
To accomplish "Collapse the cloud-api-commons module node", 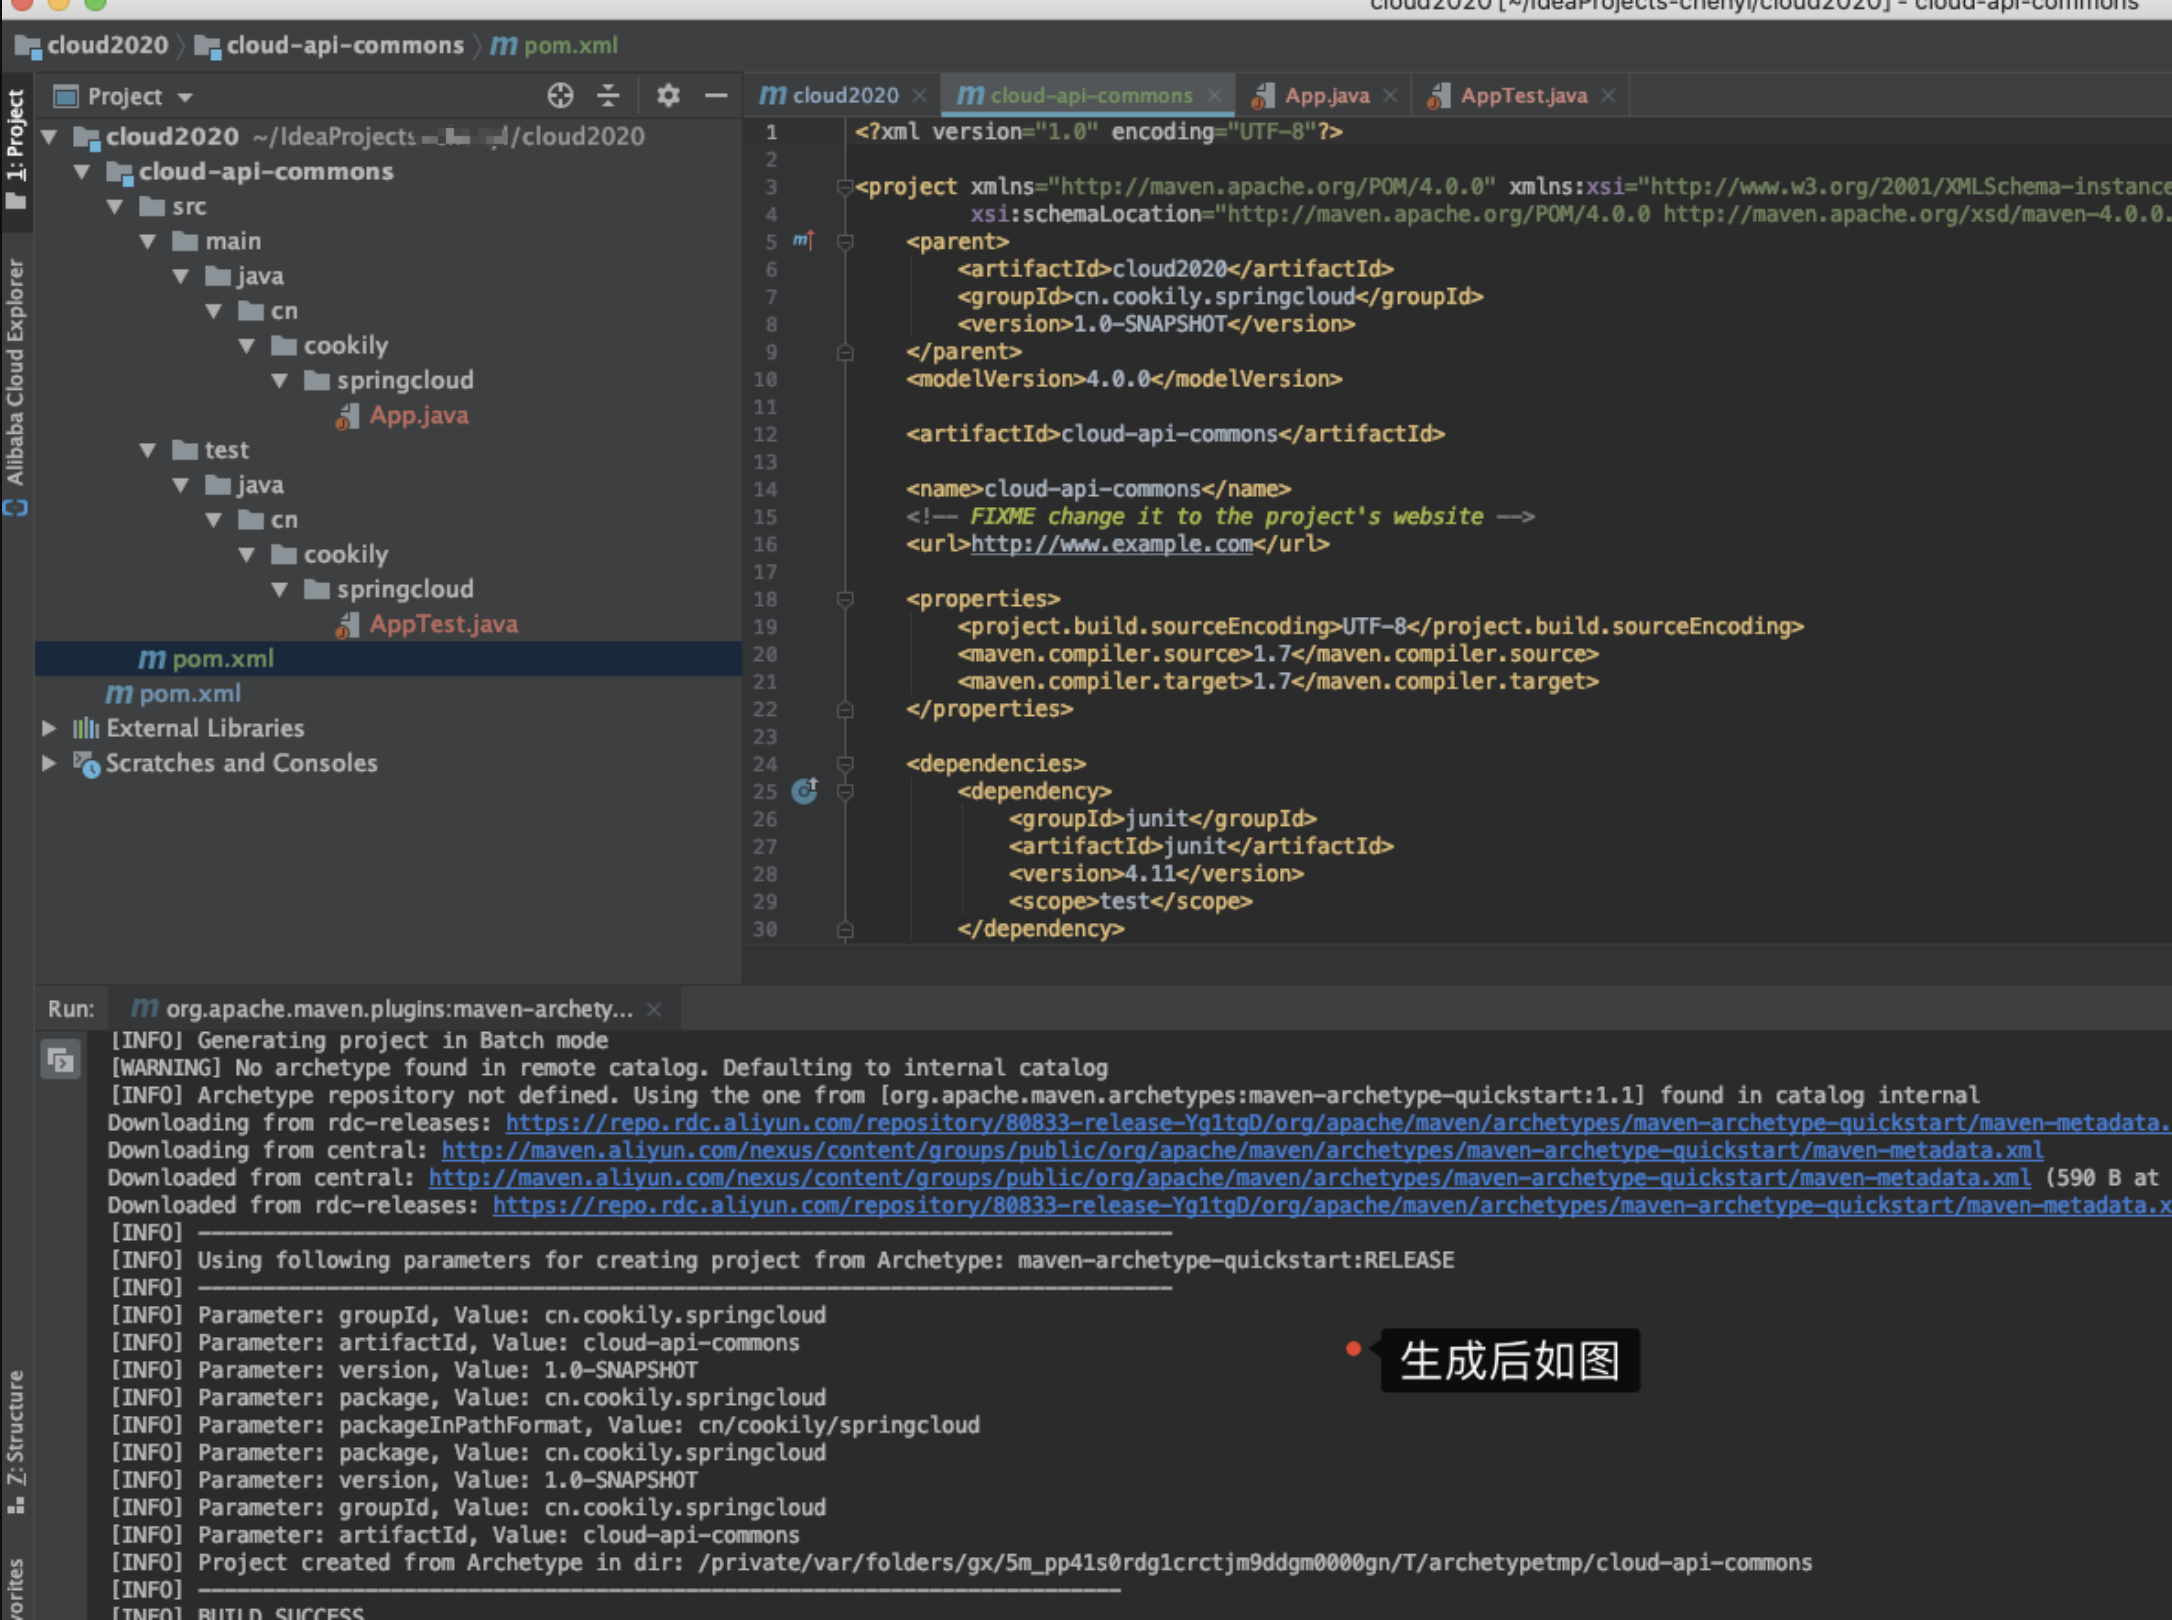I will (x=83, y=172).
